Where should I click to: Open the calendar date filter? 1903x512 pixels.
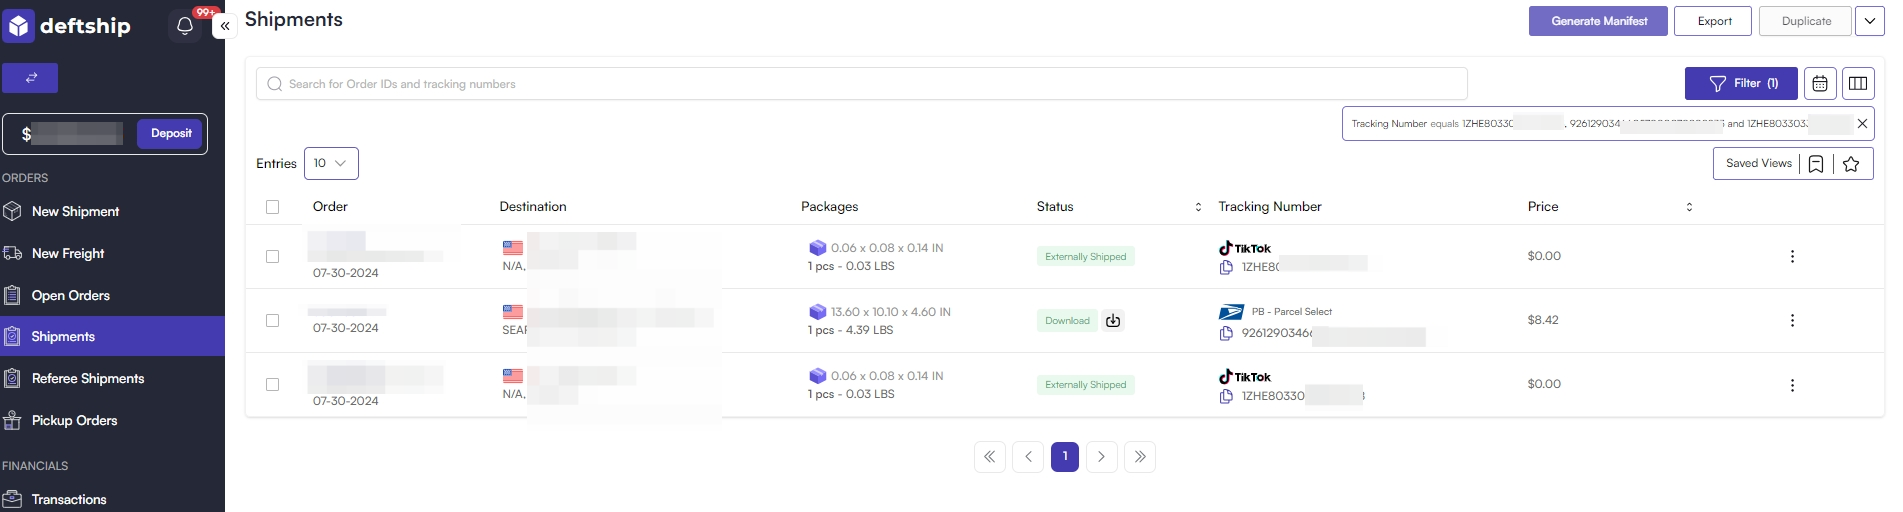(1820, 84)
